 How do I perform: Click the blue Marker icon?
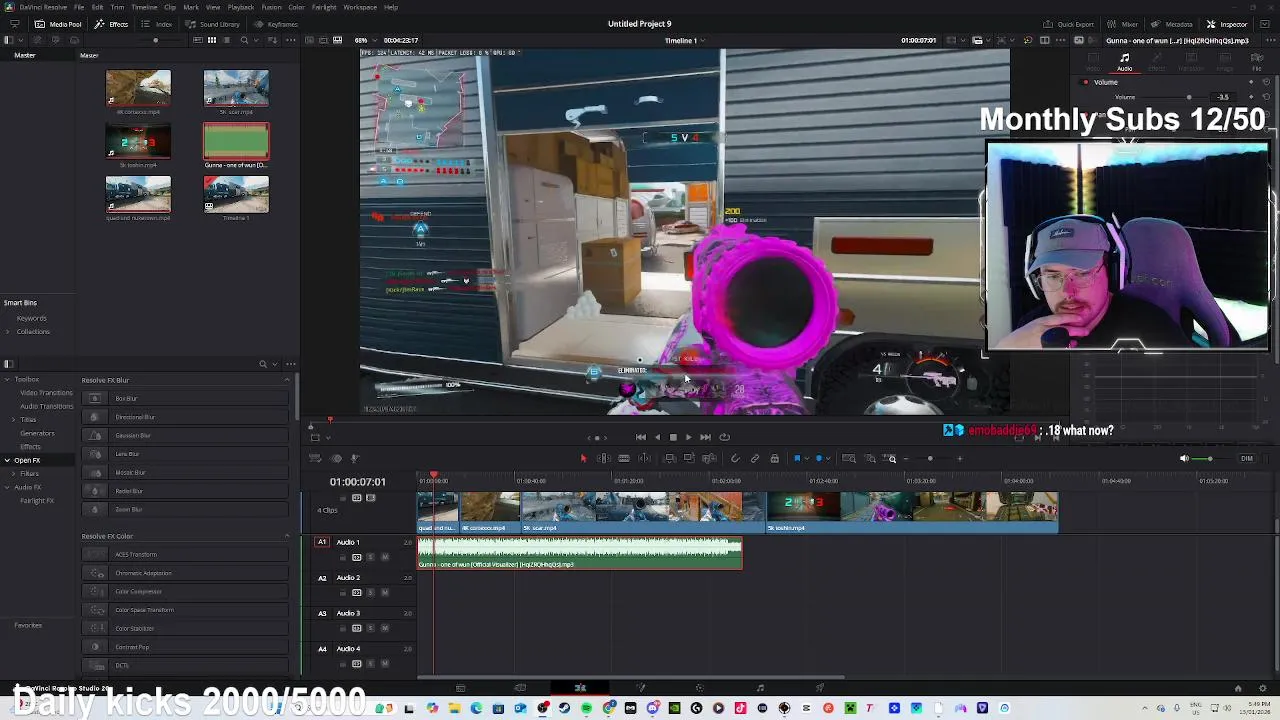(819, 459)
